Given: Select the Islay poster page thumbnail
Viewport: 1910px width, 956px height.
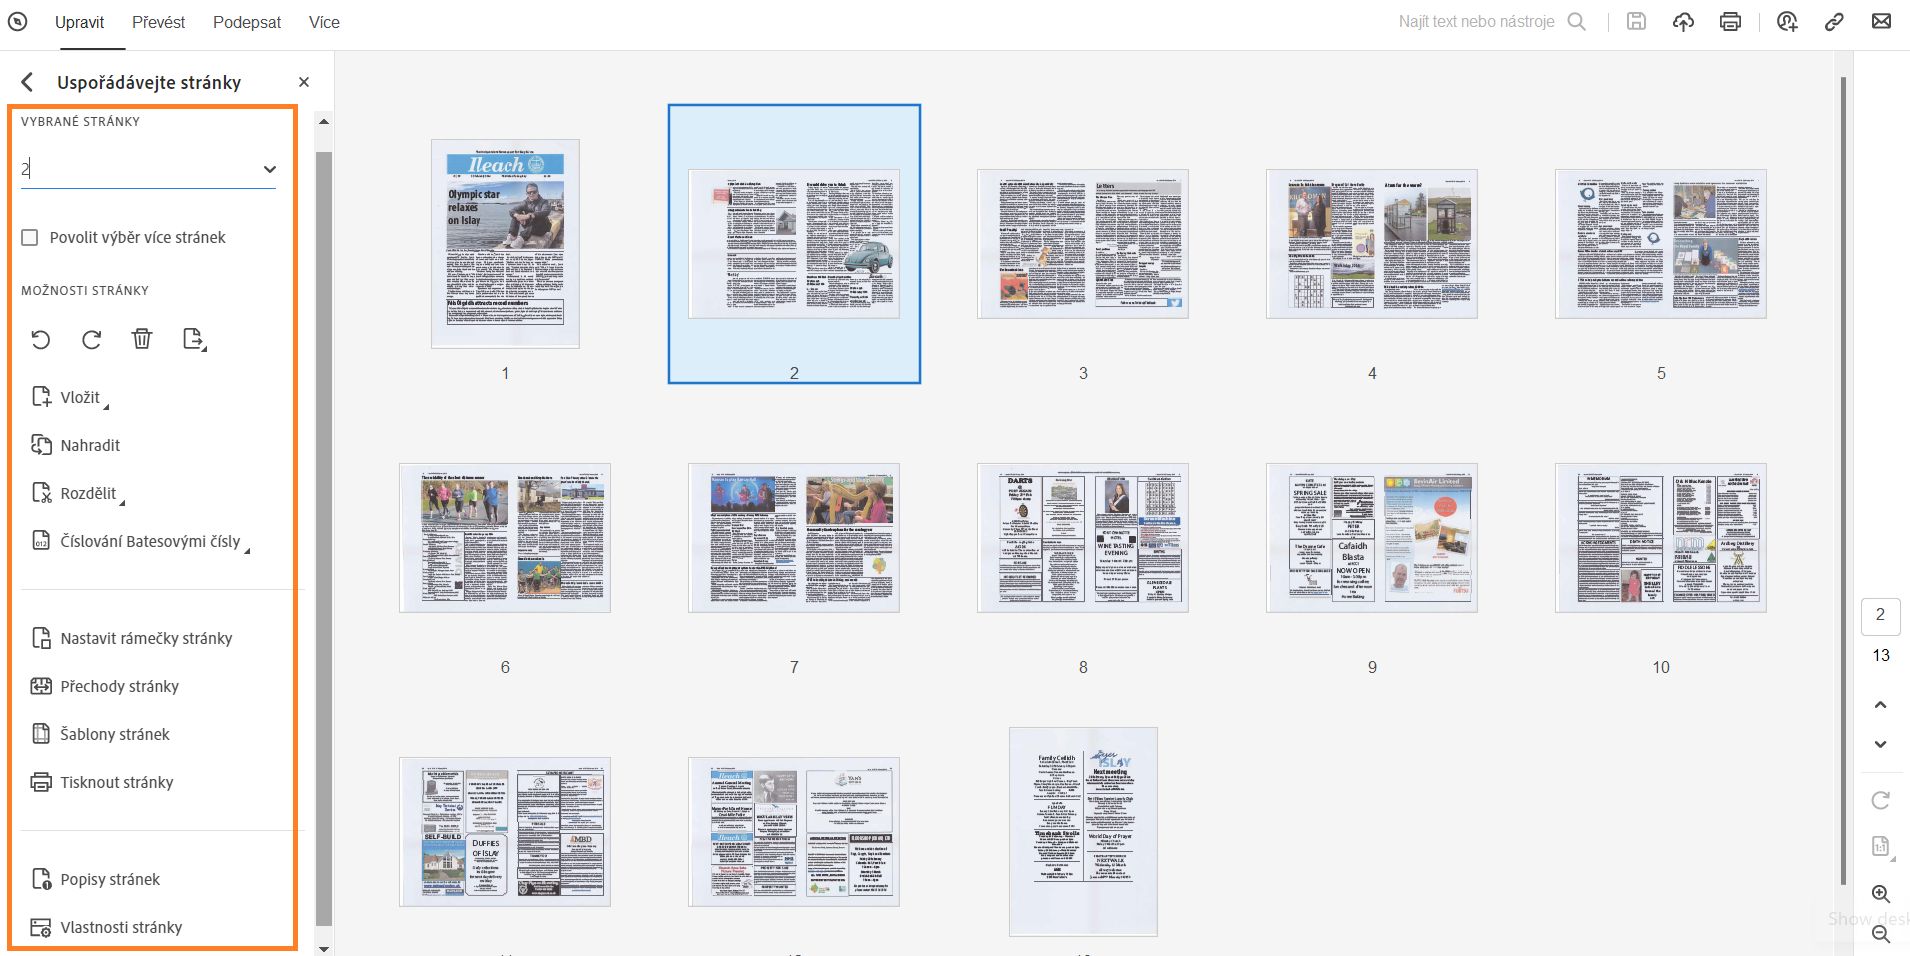Looking at the screenshot, I should click(1083, 832).
